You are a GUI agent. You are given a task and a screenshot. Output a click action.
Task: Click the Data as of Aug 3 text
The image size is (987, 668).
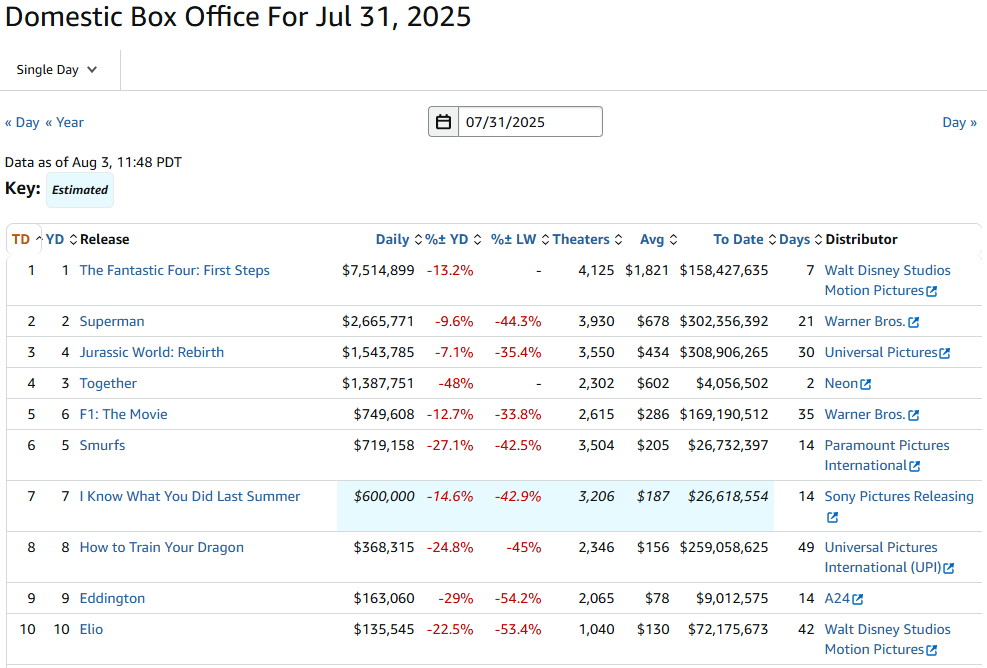(93, 162)
